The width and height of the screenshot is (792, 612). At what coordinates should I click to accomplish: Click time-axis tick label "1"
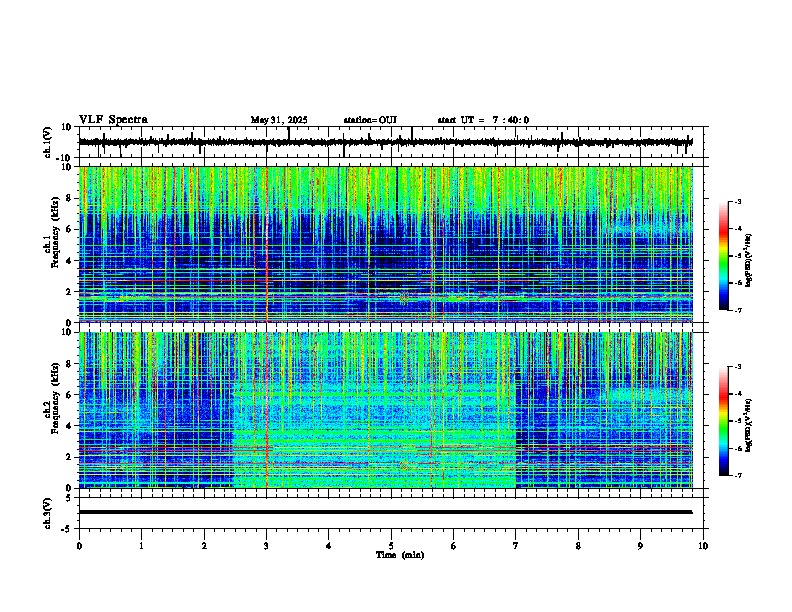[x=141, y=546]
